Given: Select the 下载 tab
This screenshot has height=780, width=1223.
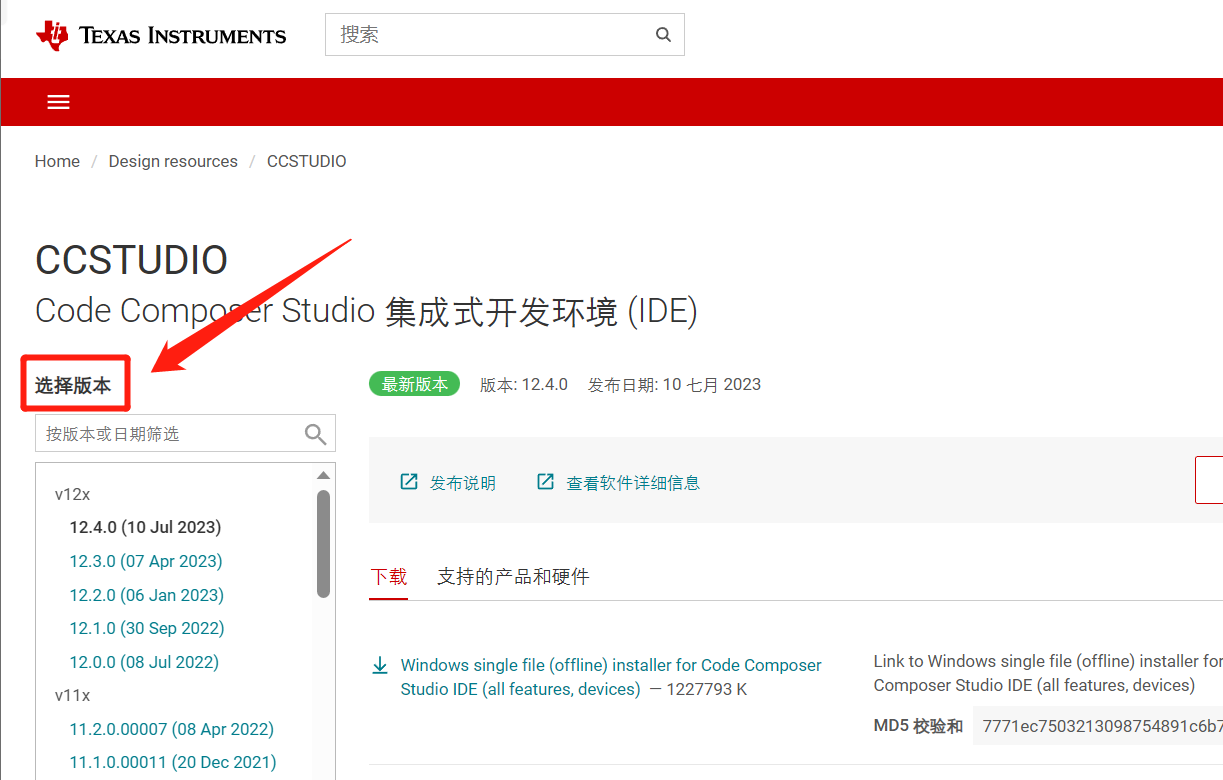Looking at the screenshot, I should 389,576.
